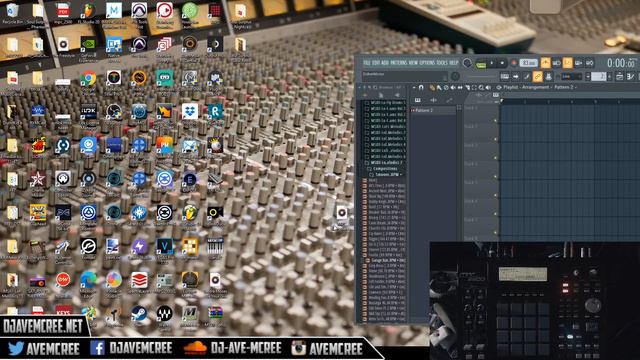Viewport: 640px width, 360px height.
Task: Open the ADD menu in FL Studio
Action: point(384,63)
